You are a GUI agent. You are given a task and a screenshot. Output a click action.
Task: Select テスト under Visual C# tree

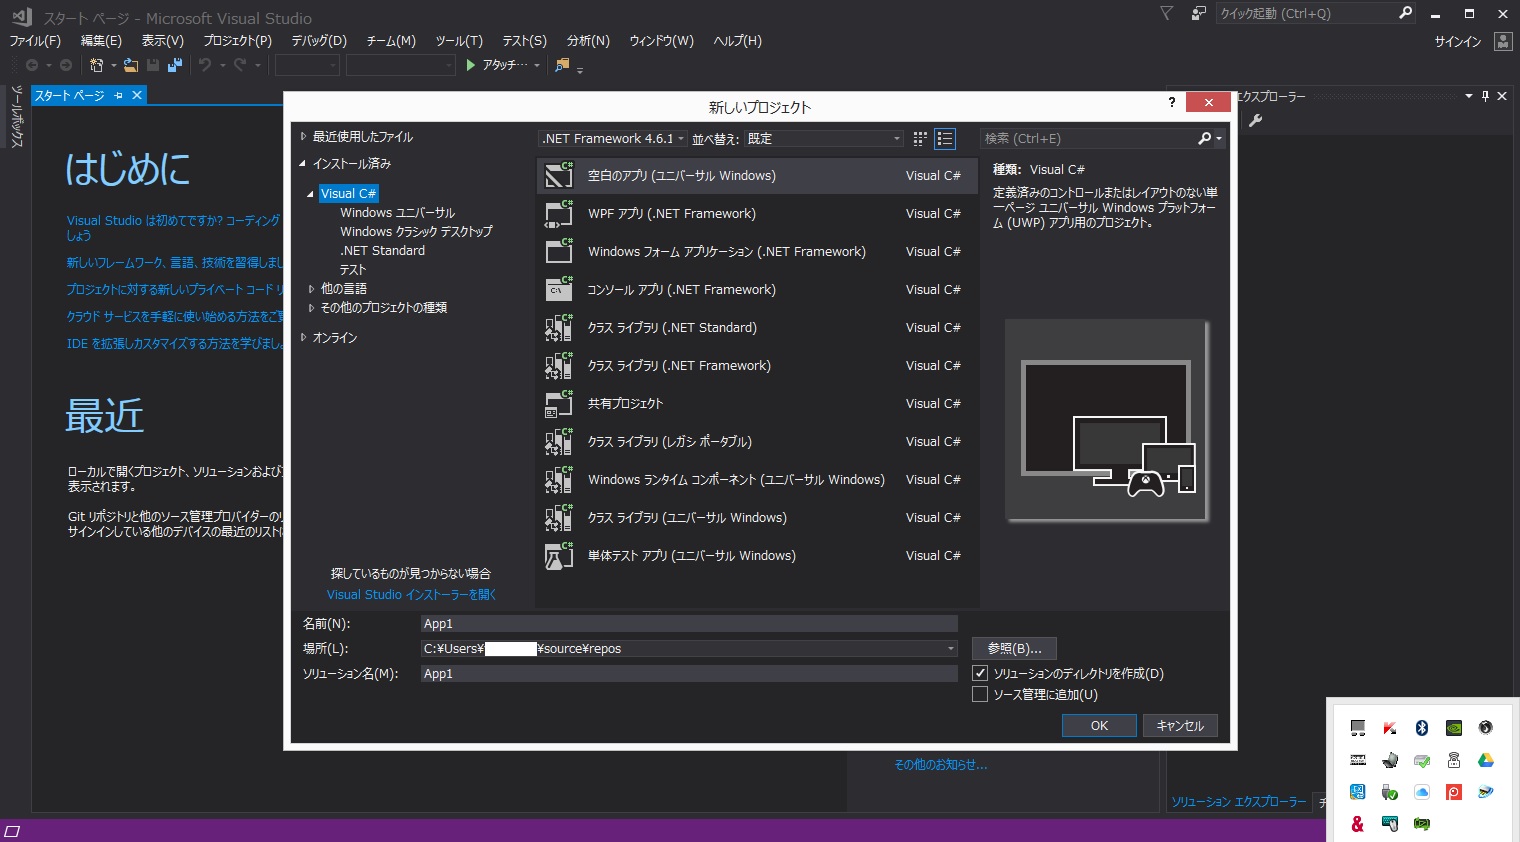click(x=353, y=270)
